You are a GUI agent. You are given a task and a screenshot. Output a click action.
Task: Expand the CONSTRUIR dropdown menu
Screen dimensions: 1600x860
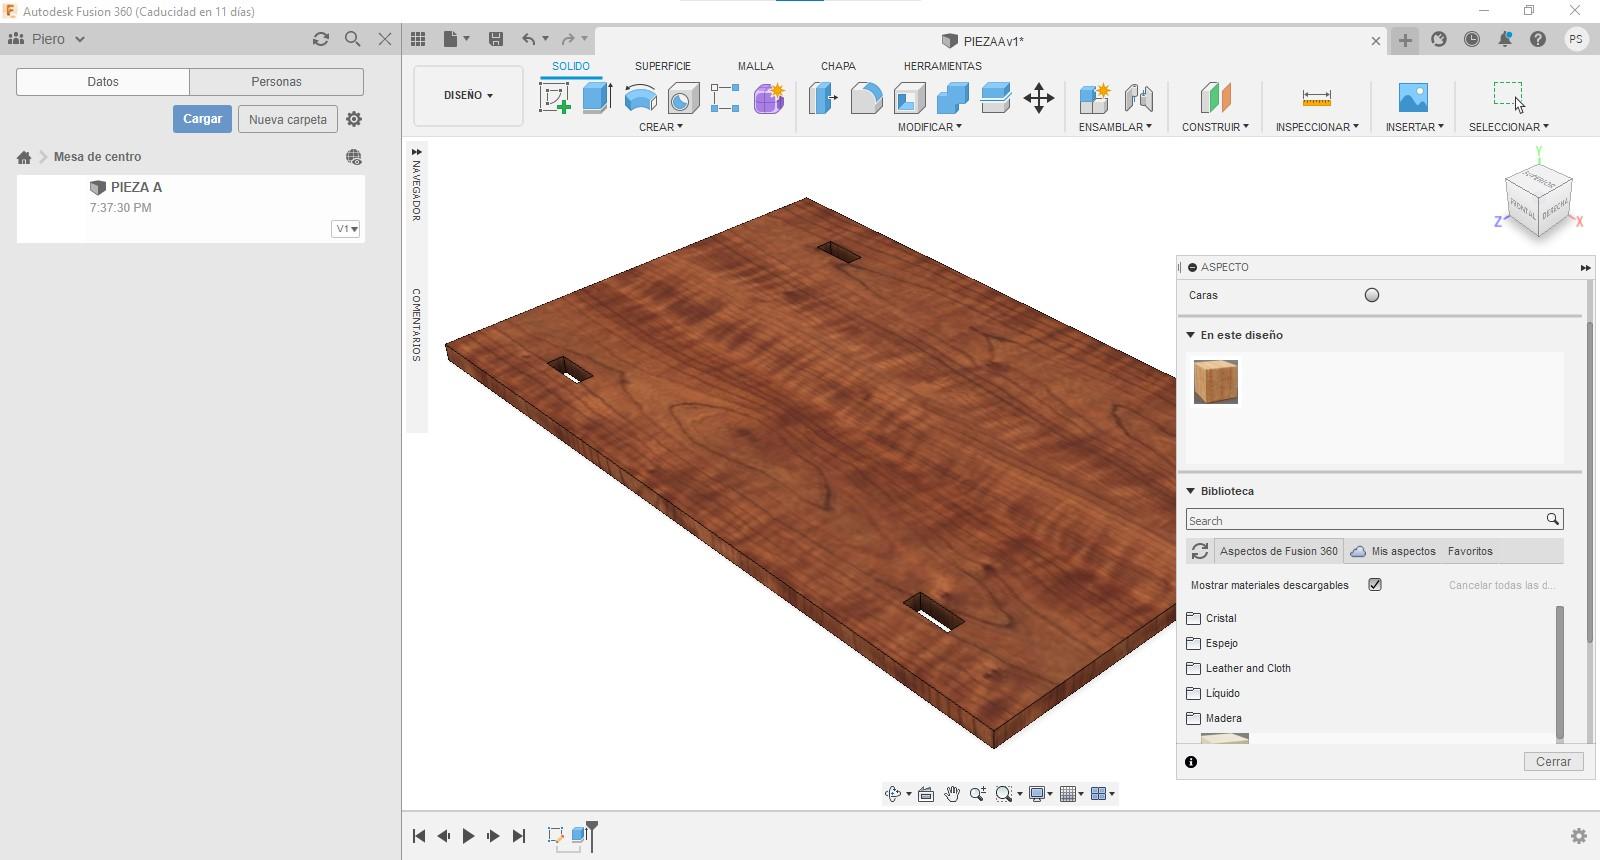(1215, 127)
